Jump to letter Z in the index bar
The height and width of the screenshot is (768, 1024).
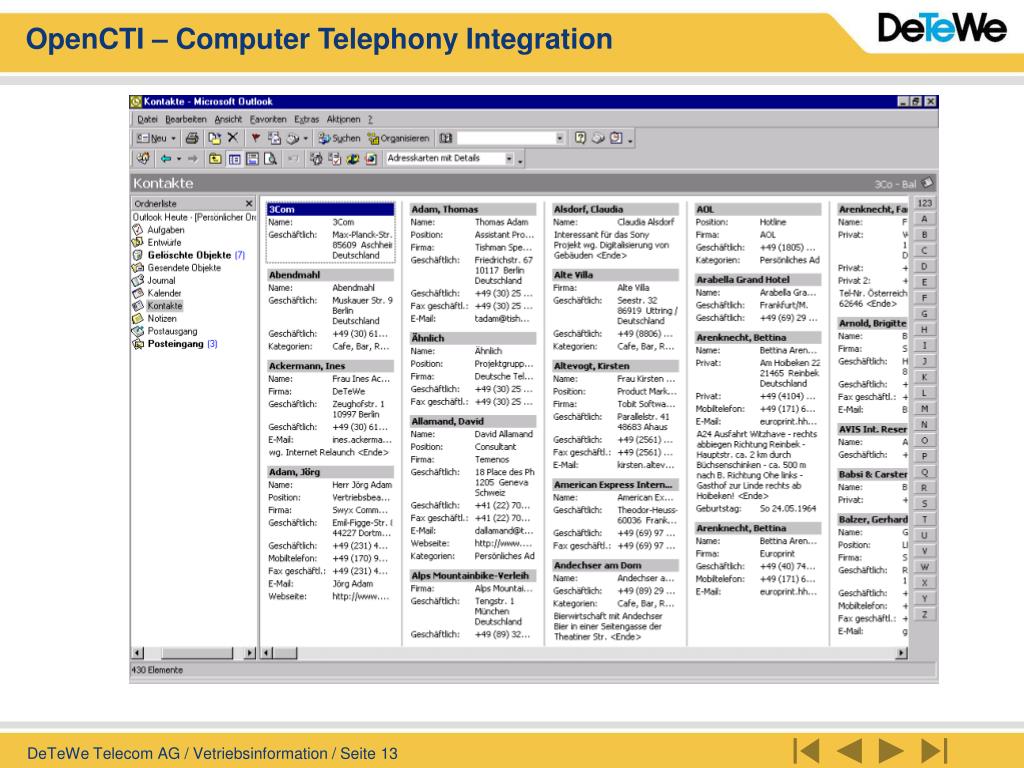click(924, 615)
